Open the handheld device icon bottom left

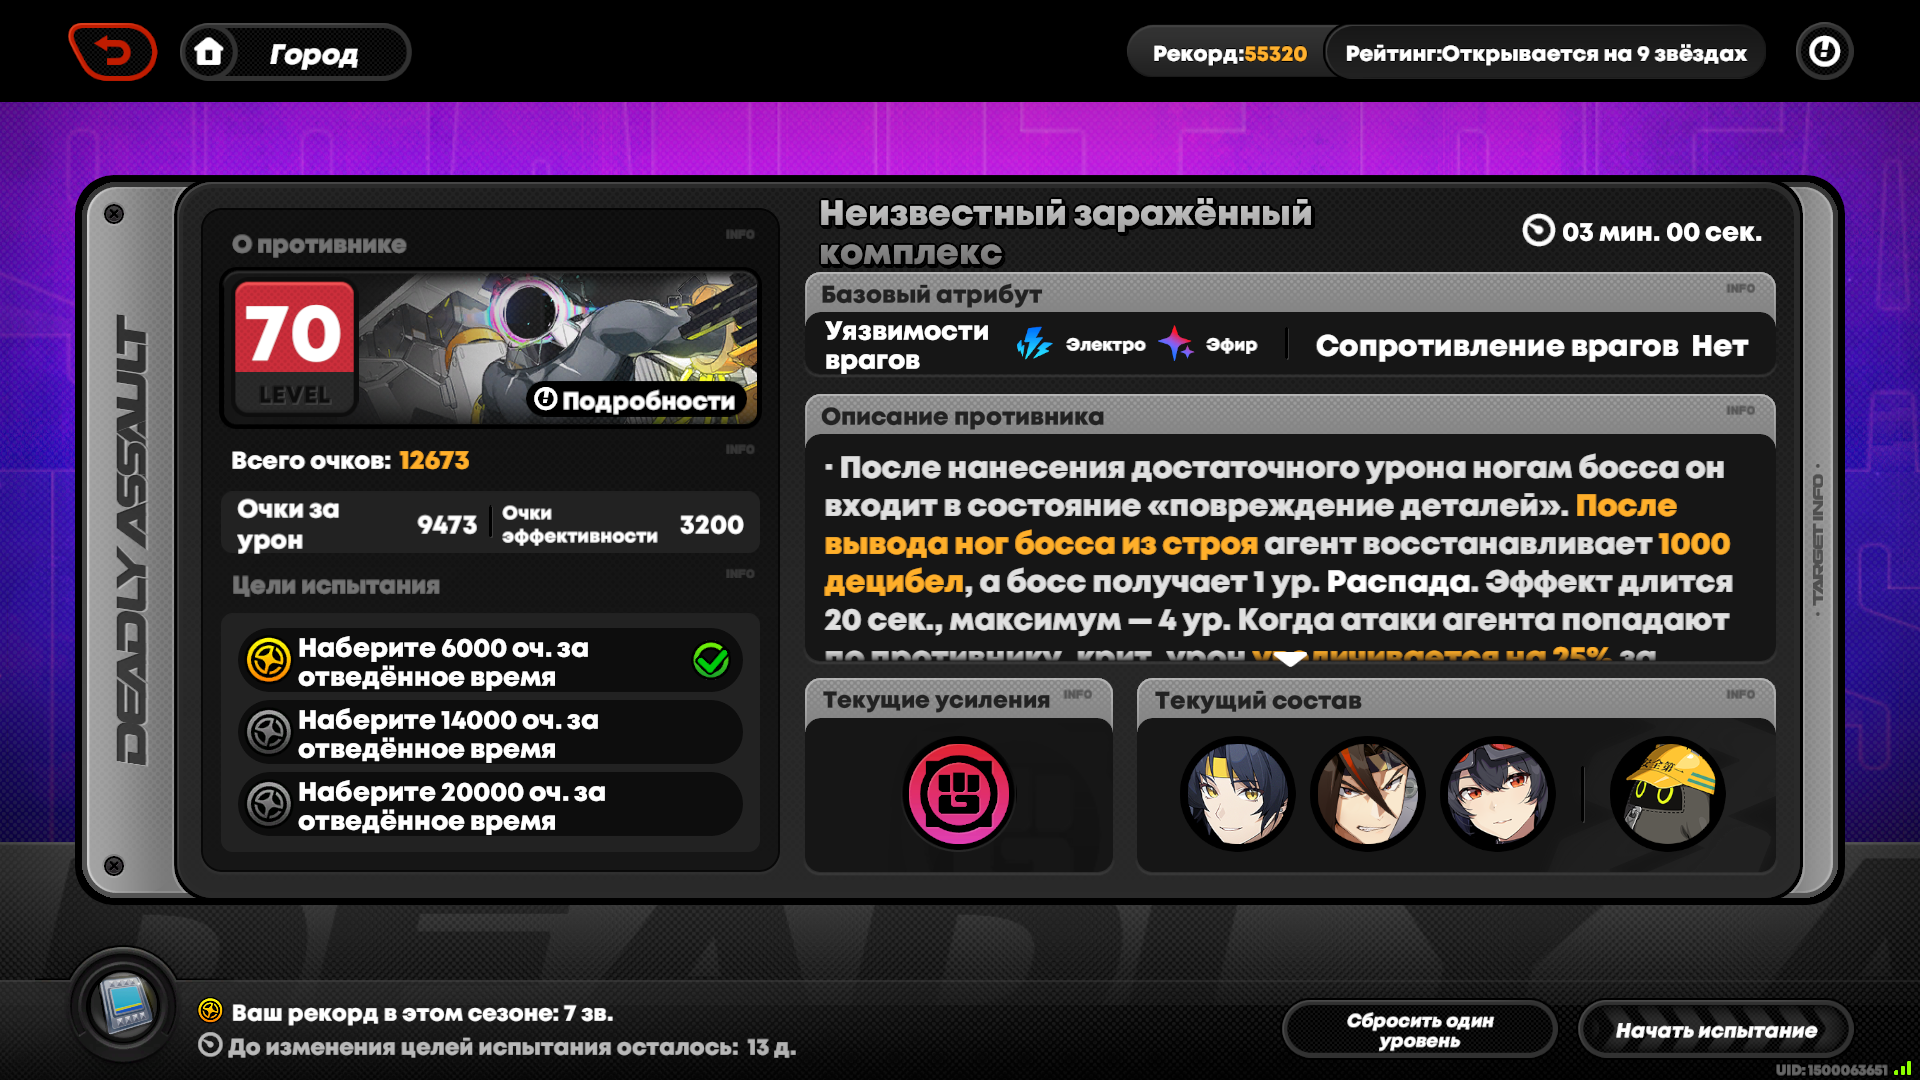tap(124, 1004)
